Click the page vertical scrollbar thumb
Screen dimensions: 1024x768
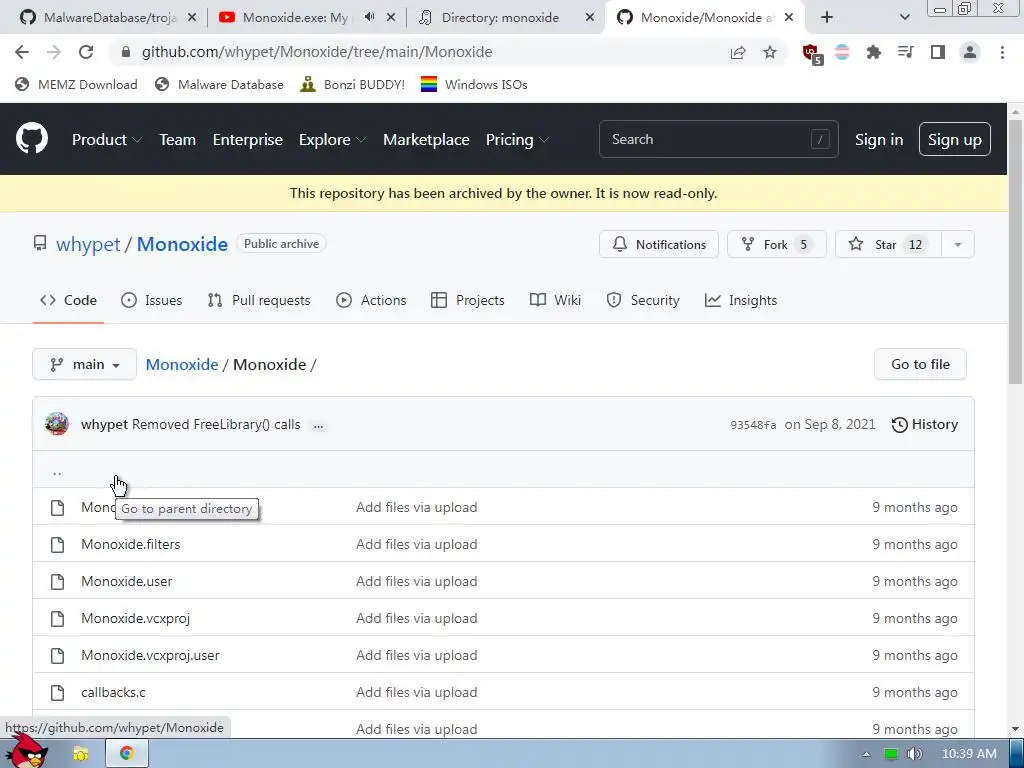pos(1015,252)
